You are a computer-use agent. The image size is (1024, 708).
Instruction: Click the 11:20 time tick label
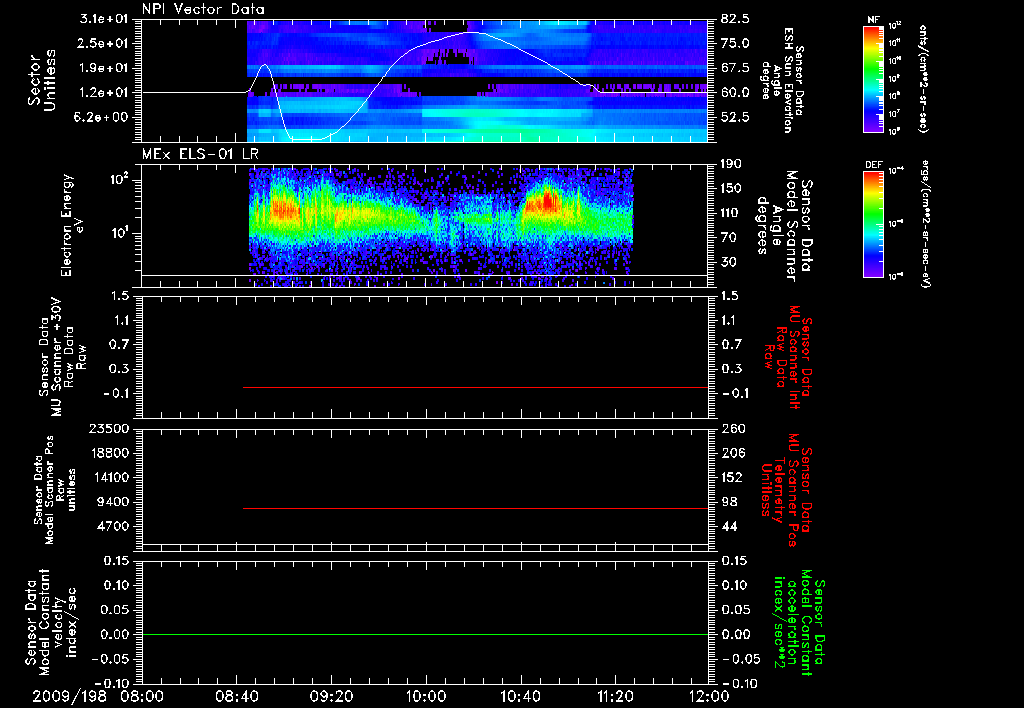pyautogui.click(x=615, y=697)
